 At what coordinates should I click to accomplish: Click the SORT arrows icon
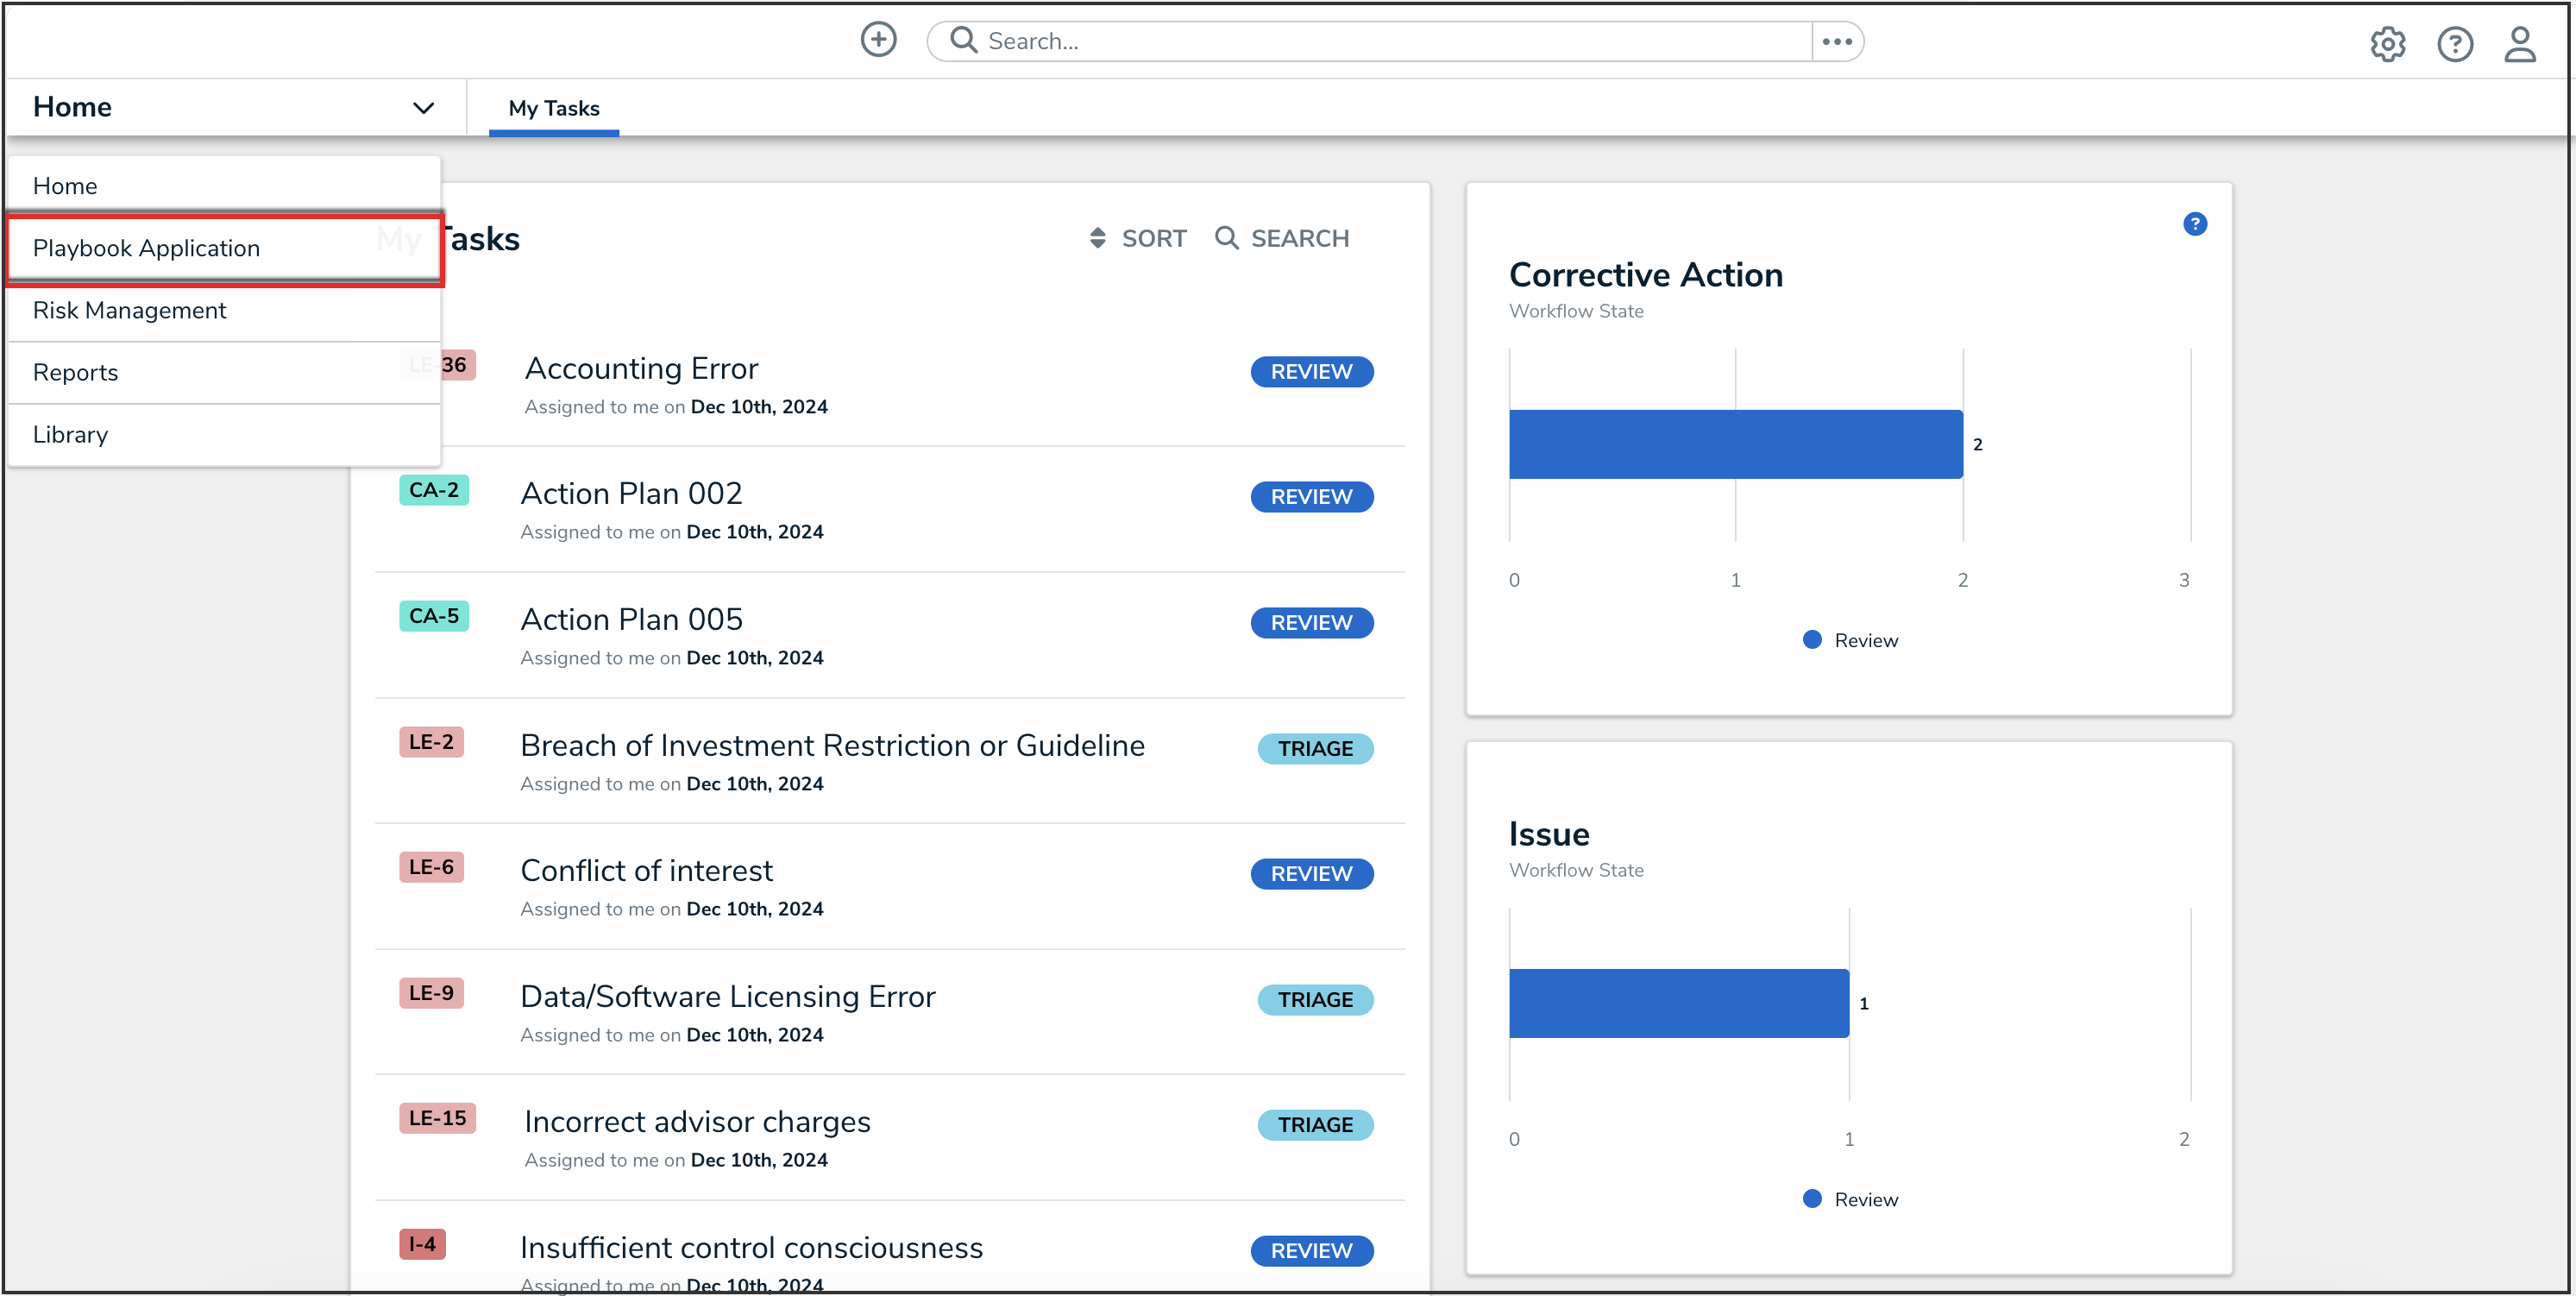click(x=1097, y=238)
